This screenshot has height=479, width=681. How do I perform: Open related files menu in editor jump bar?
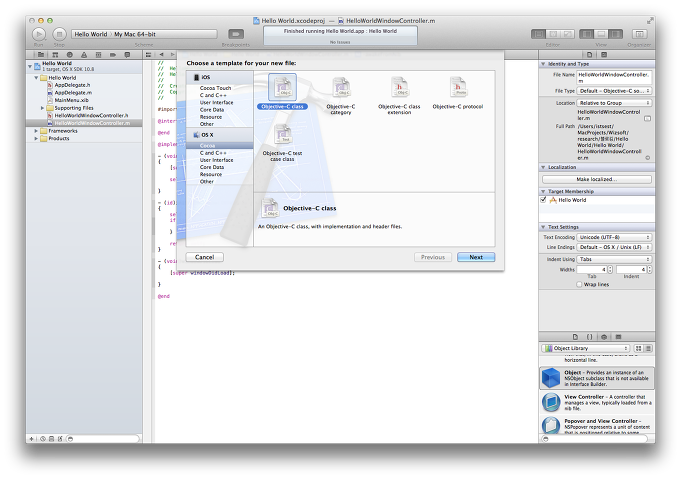149,55
